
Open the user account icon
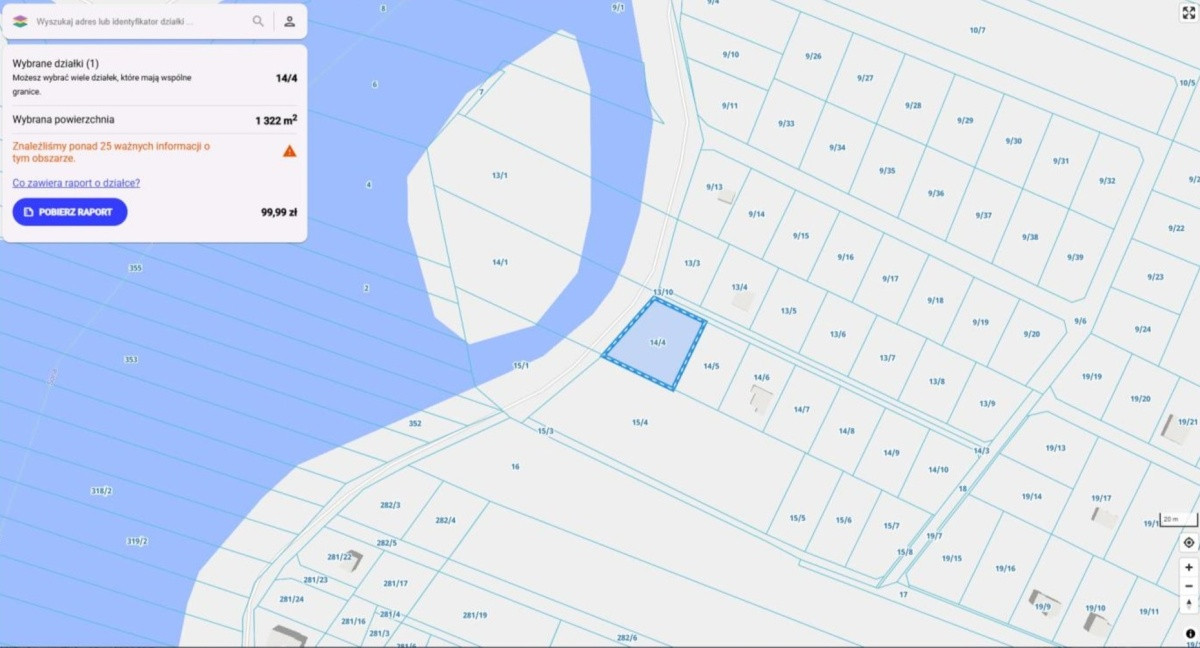289,21
